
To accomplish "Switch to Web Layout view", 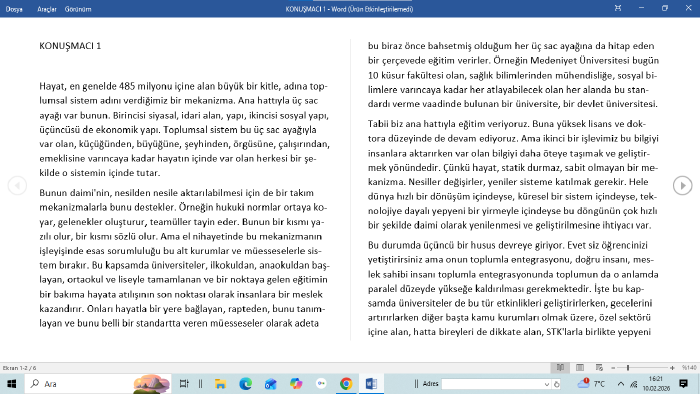I will pos(599,368).
